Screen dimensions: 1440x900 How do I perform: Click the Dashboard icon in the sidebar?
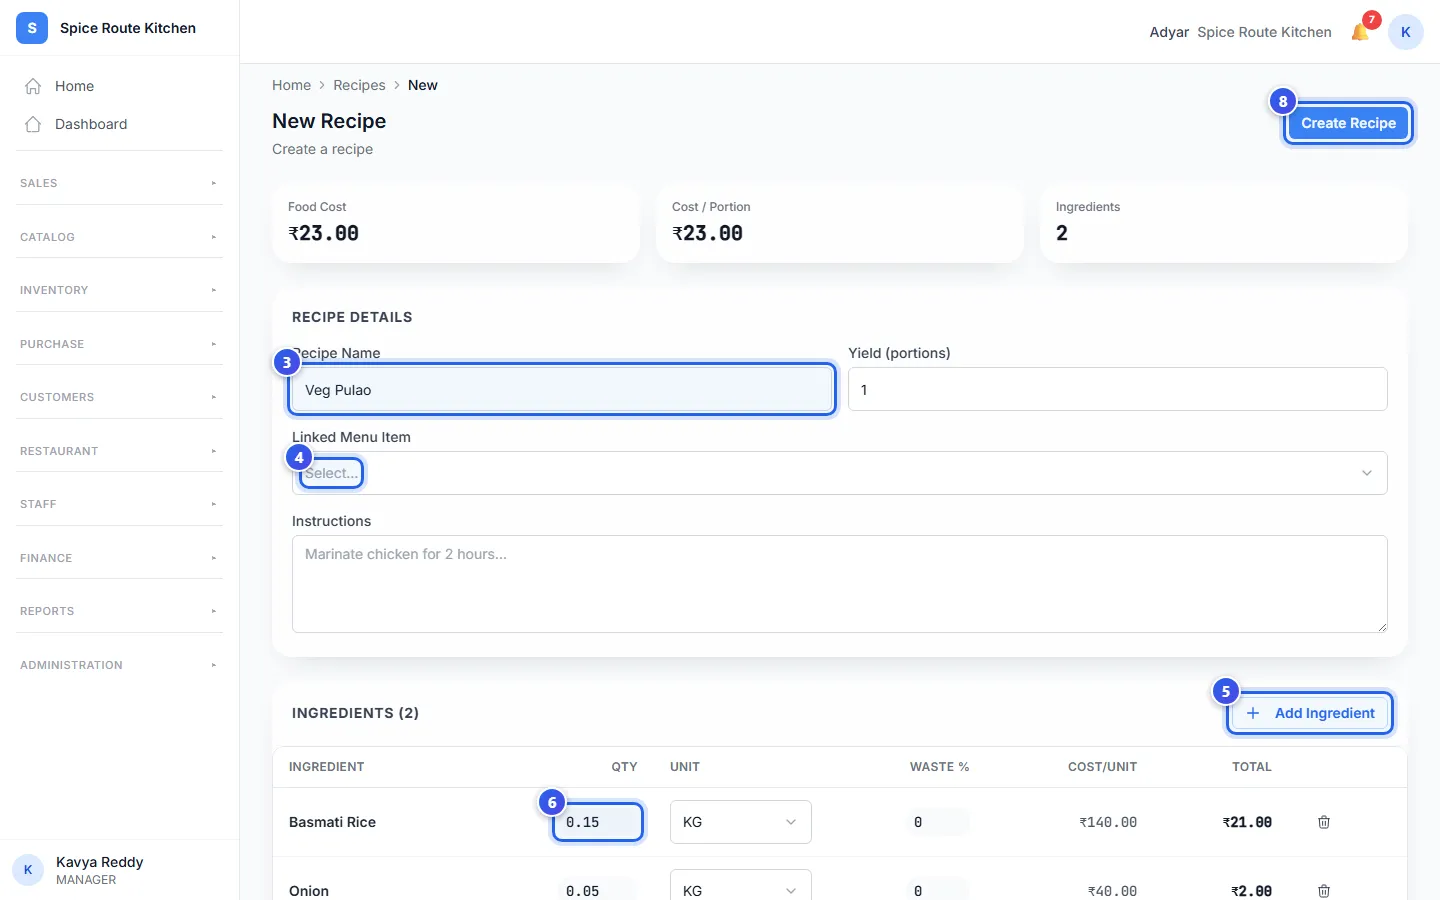point(33,124)
